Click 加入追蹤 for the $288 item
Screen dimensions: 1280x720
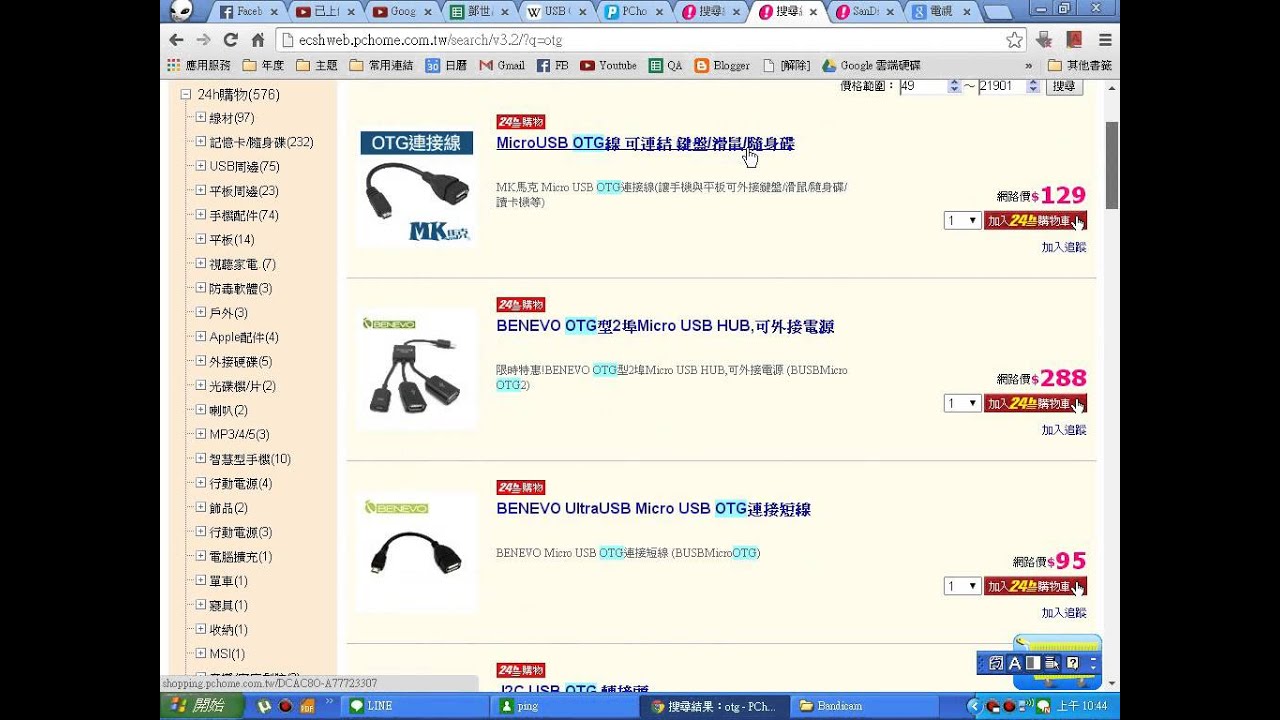1064,430
